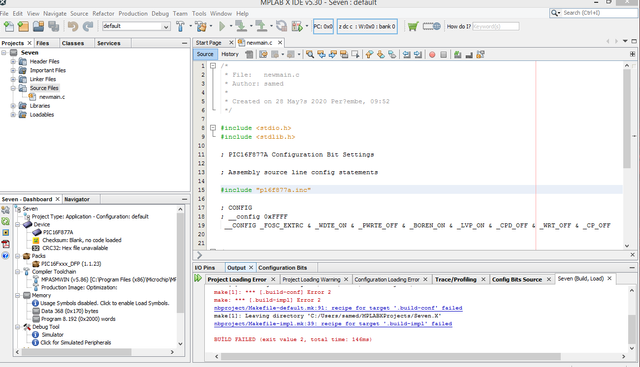Click green re-run icon in Output panel
Screen dimensions: 640x367
(x=198, y=278)
